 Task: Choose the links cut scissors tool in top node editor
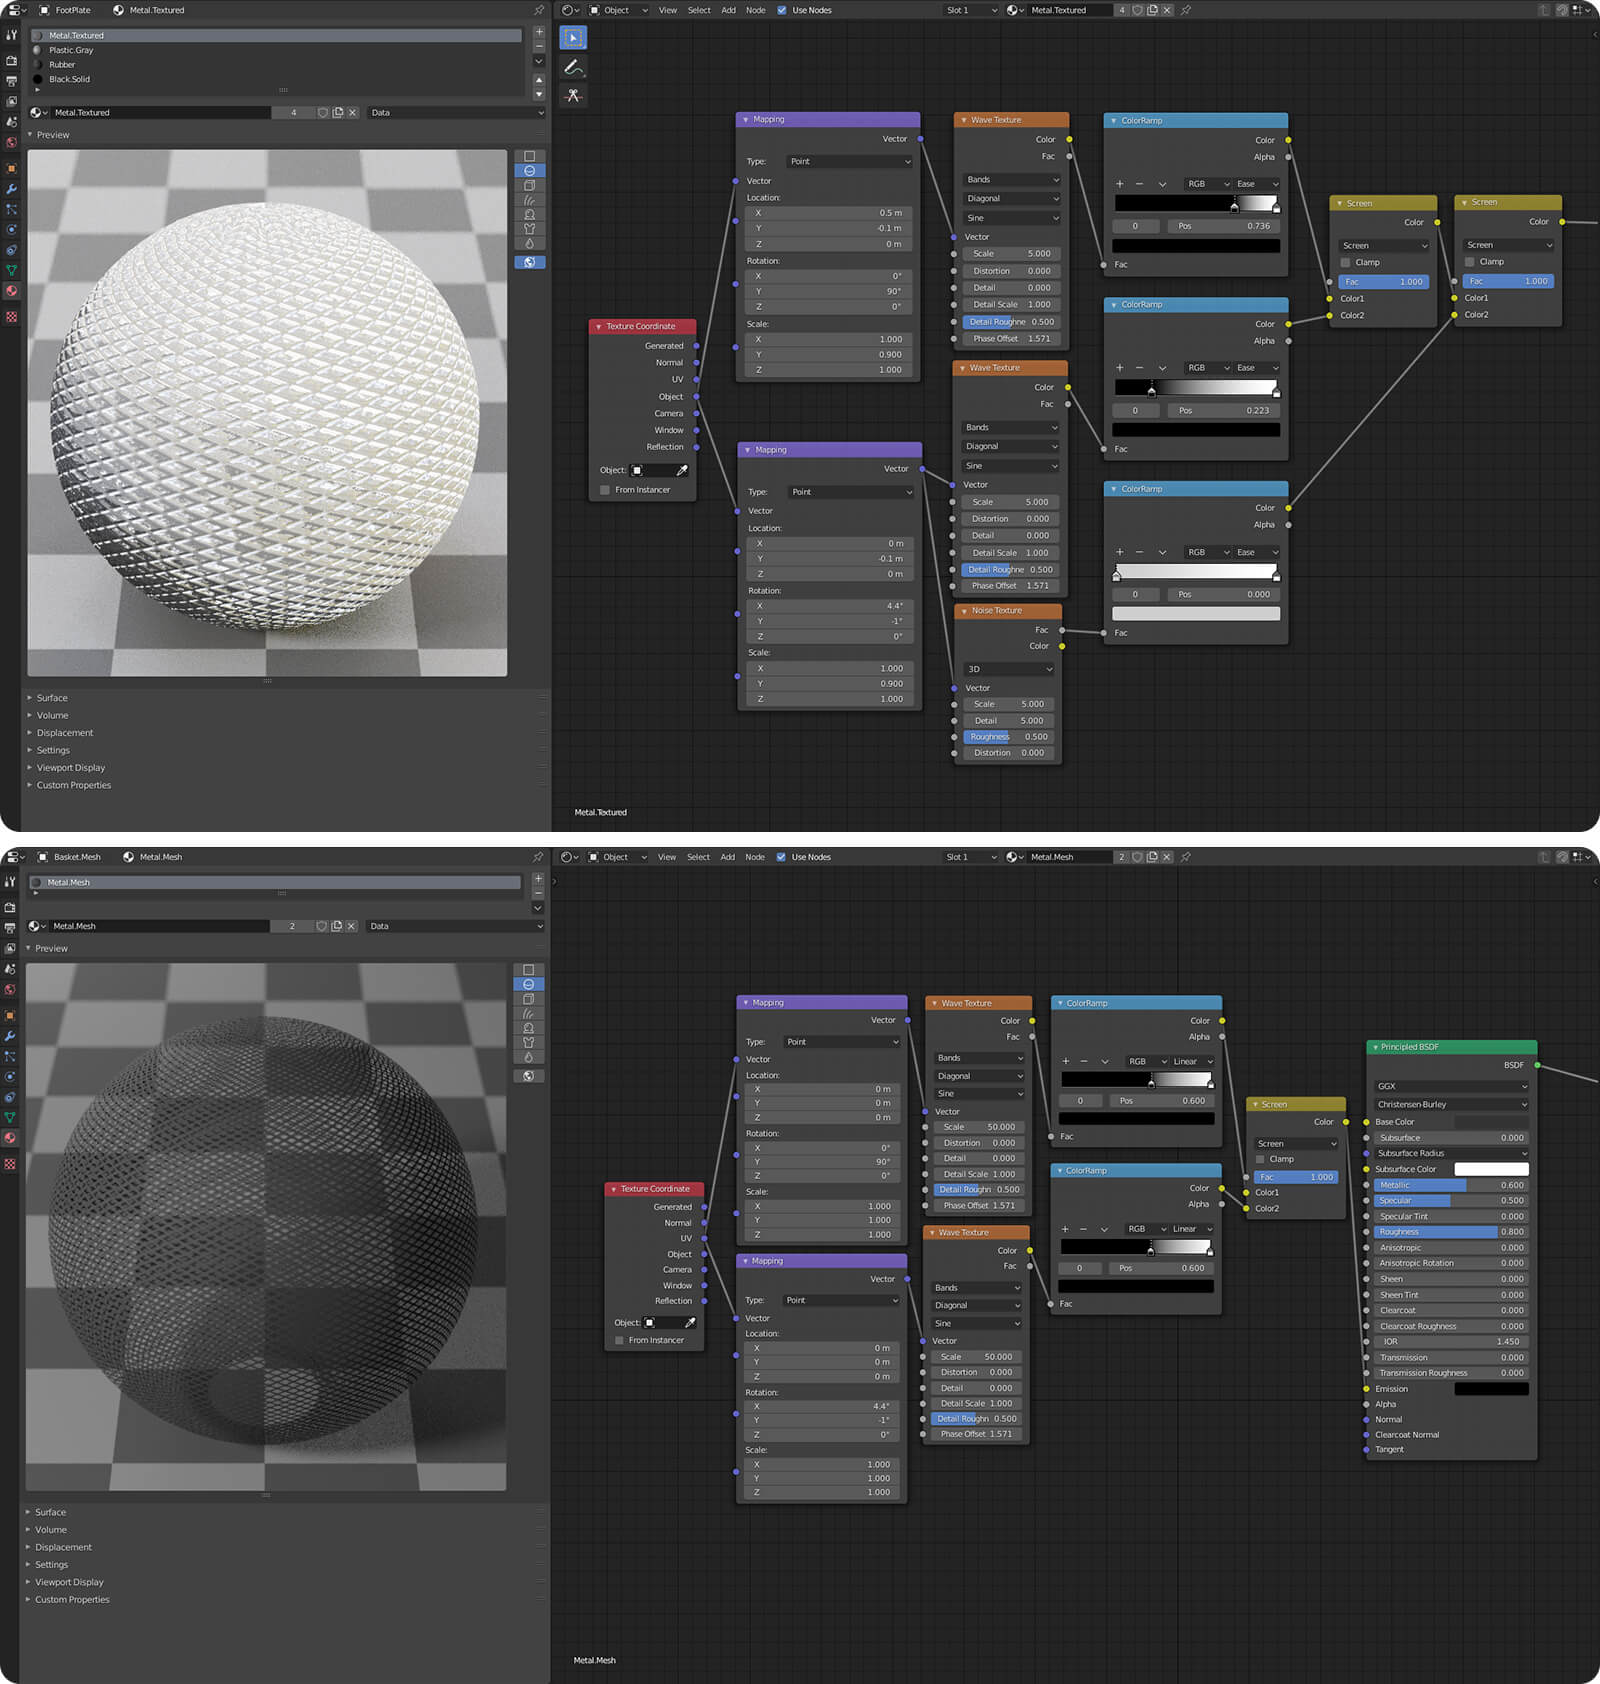point(573,96)
